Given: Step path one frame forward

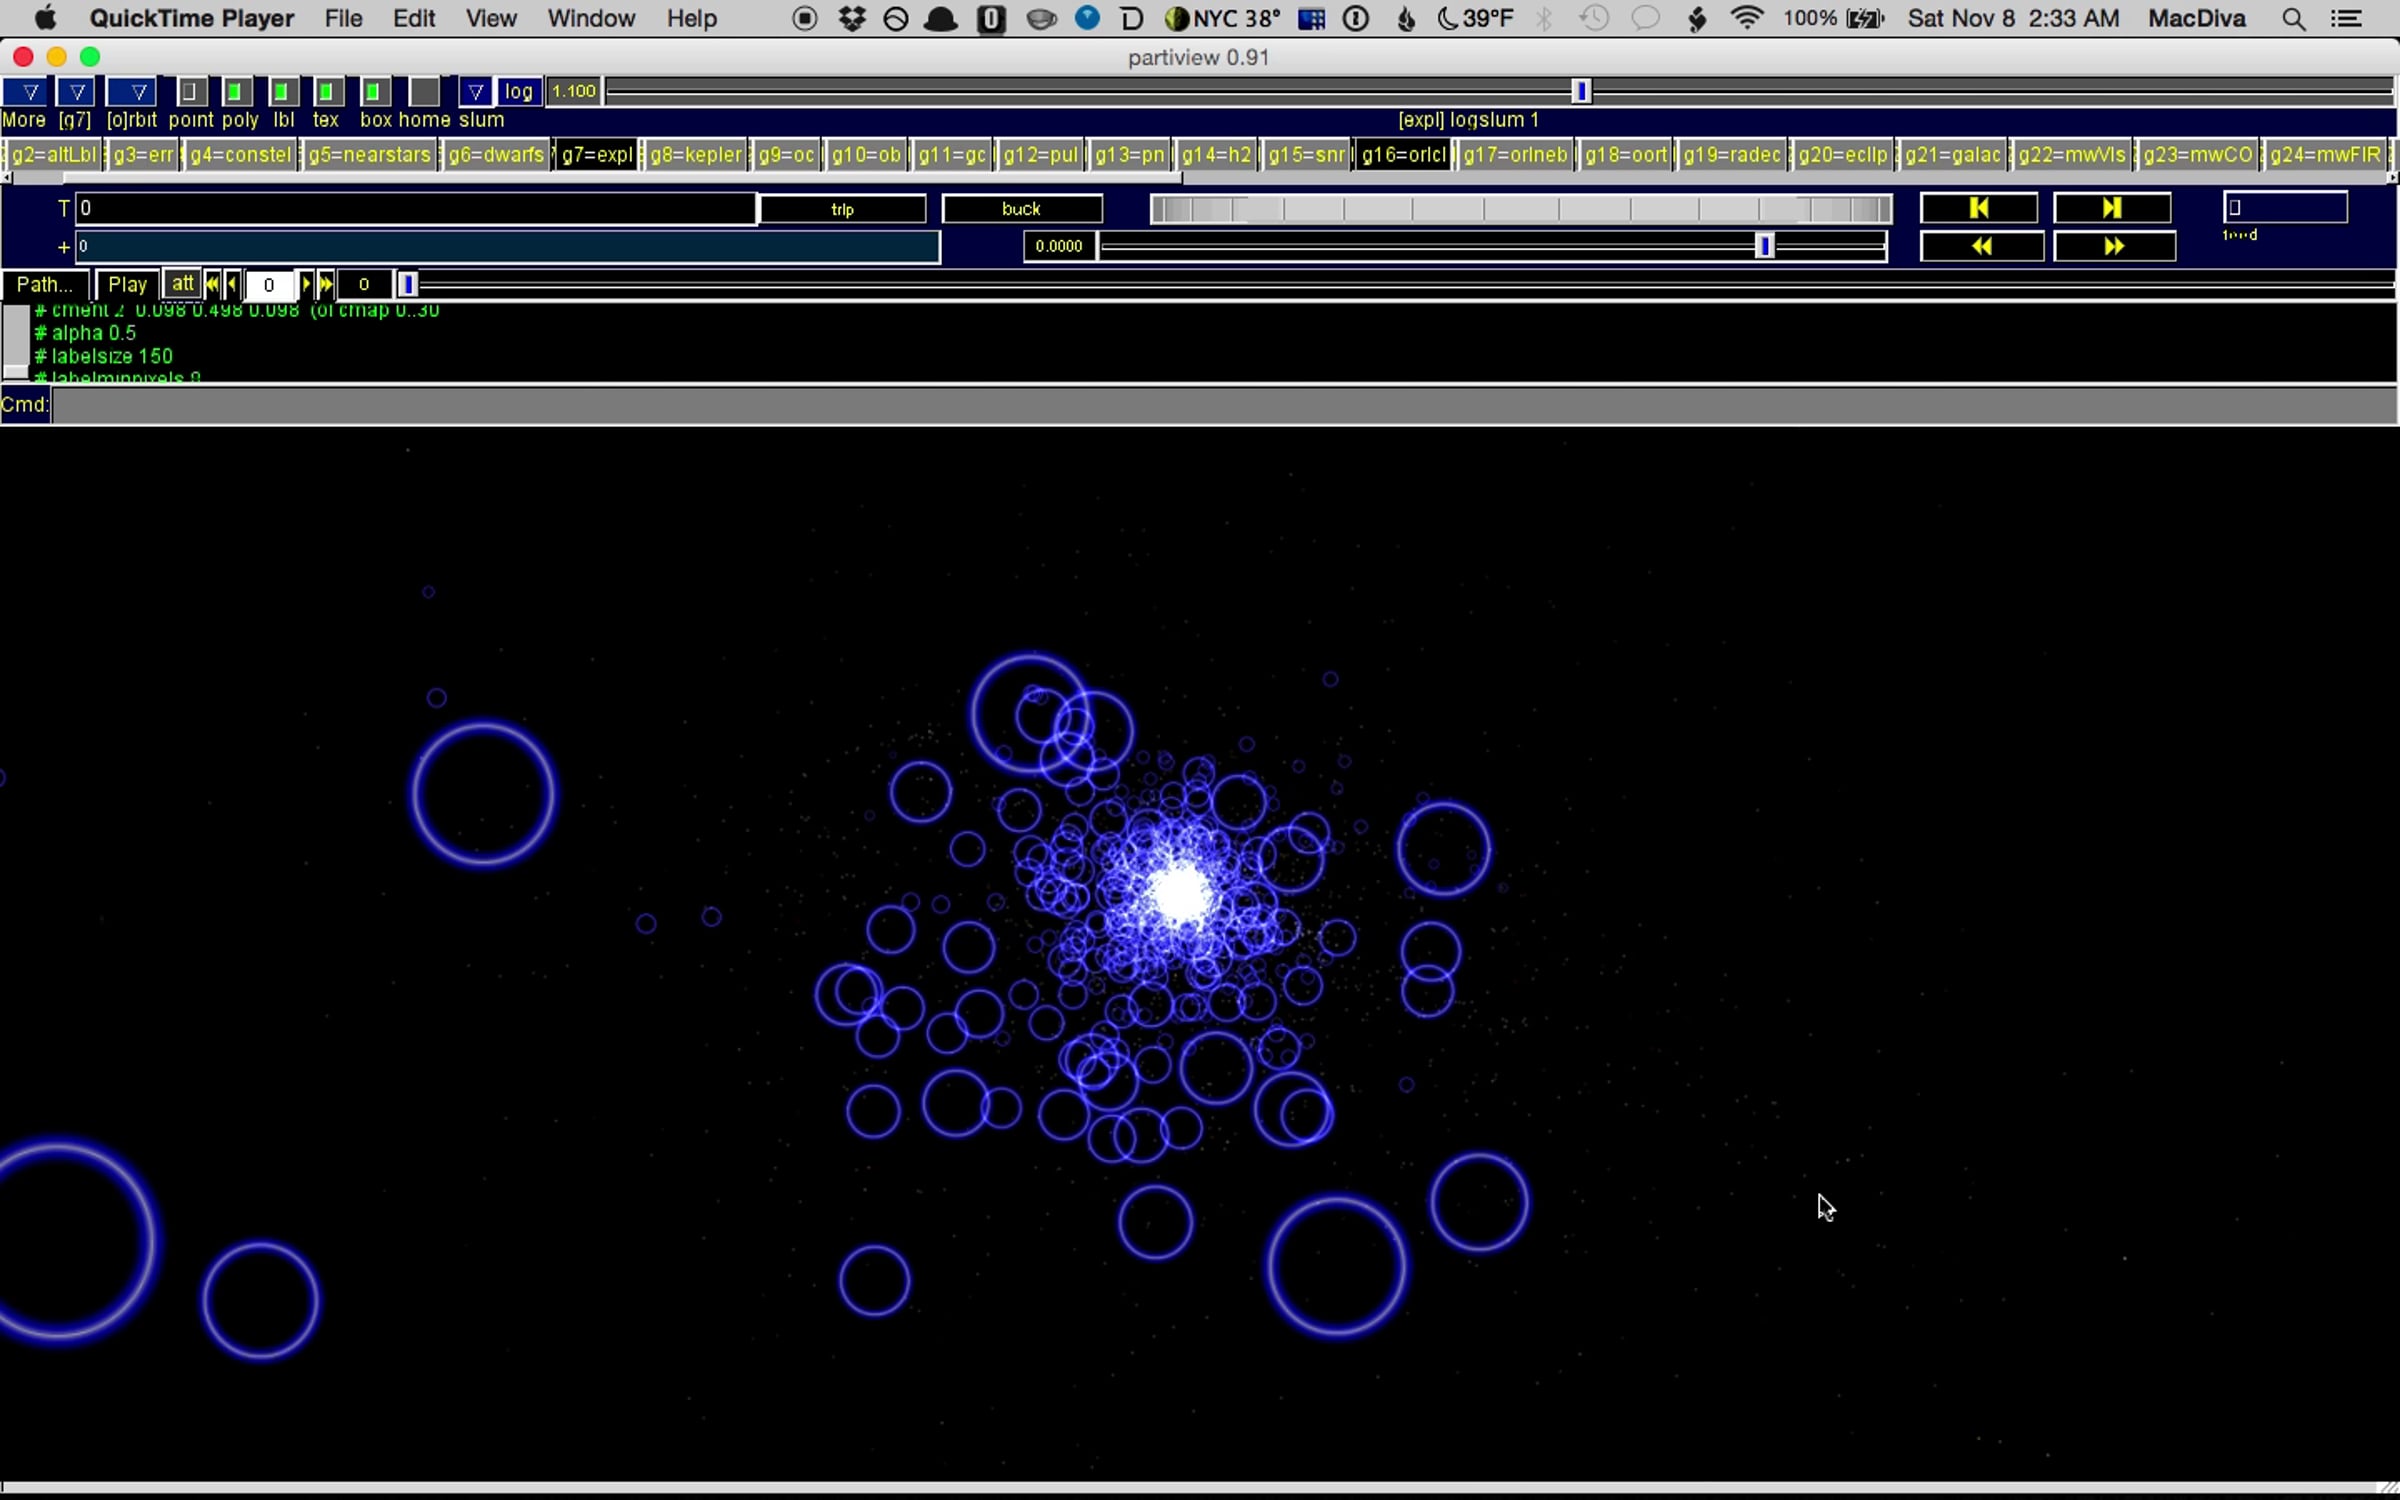Looking at the screenshot, I should [306, 285].
